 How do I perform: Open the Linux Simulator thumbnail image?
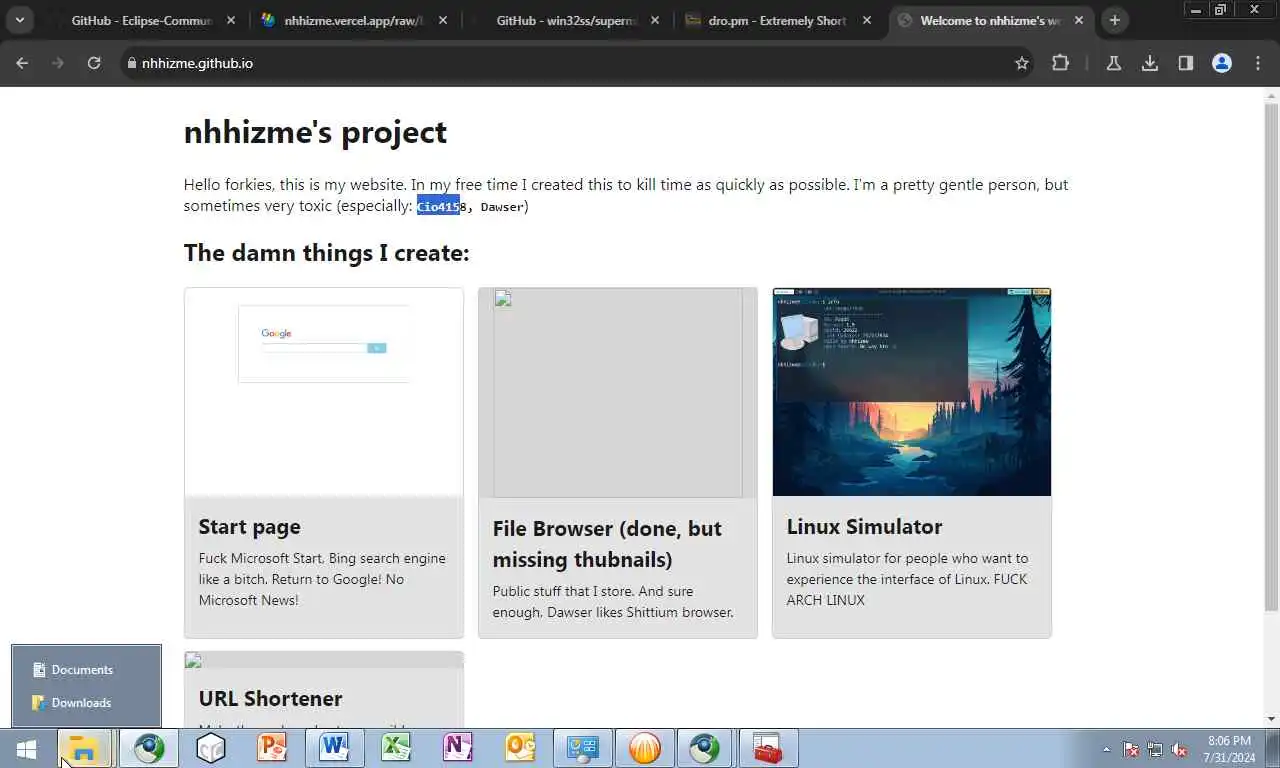pos(912,392)
